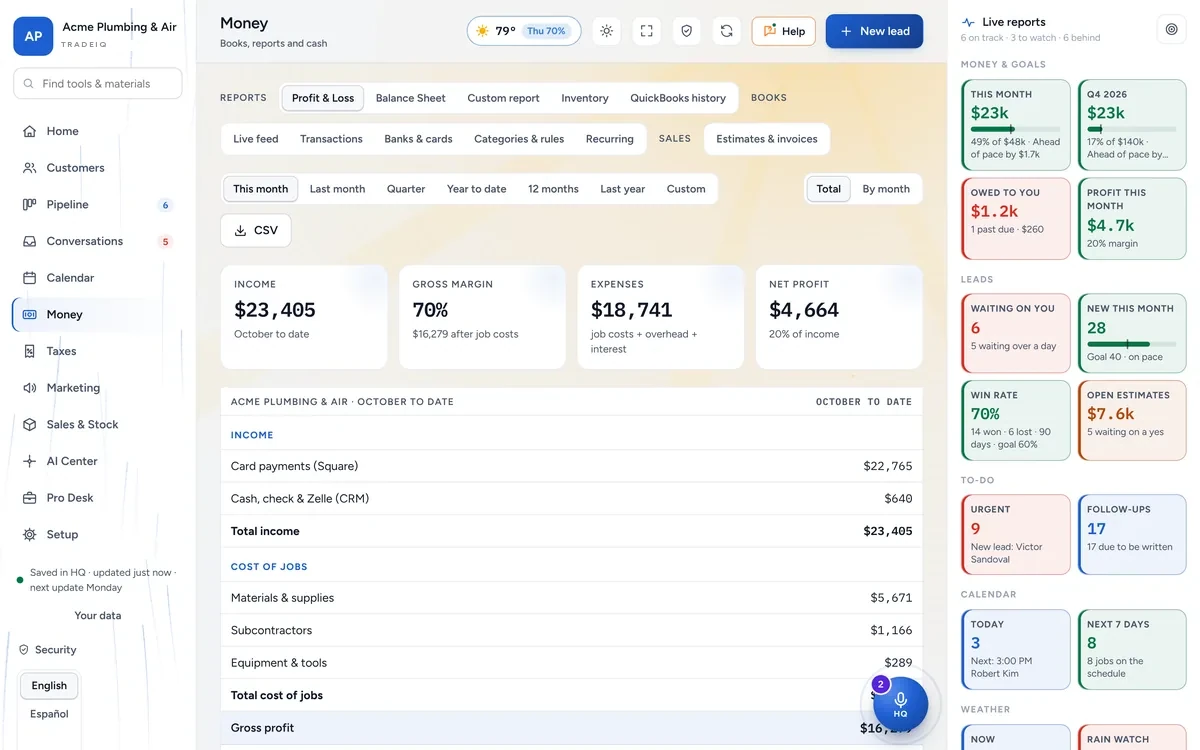Open the Live feed tab

click(256, 139)
